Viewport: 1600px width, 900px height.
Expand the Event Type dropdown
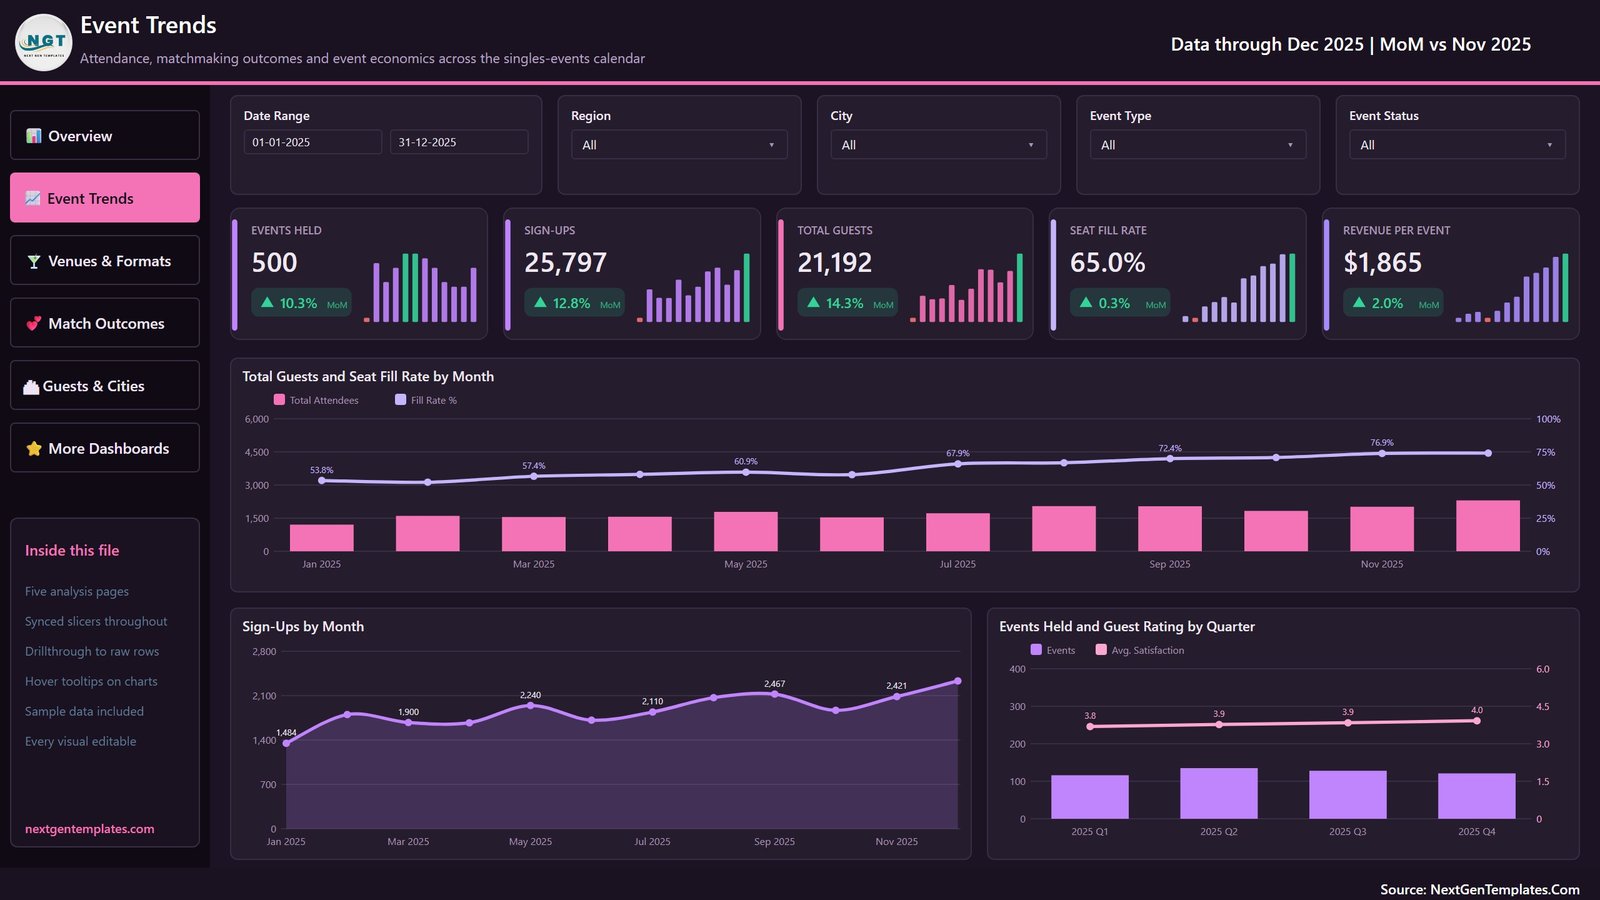pyautogui.click(x=1198, y=145)
